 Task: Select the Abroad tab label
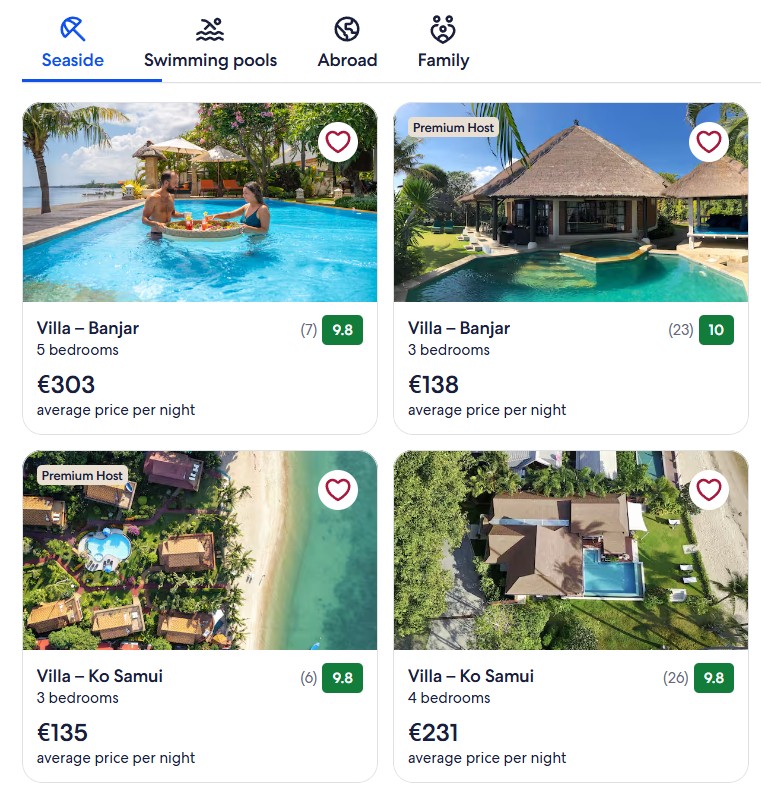click(x=347, y=60)
